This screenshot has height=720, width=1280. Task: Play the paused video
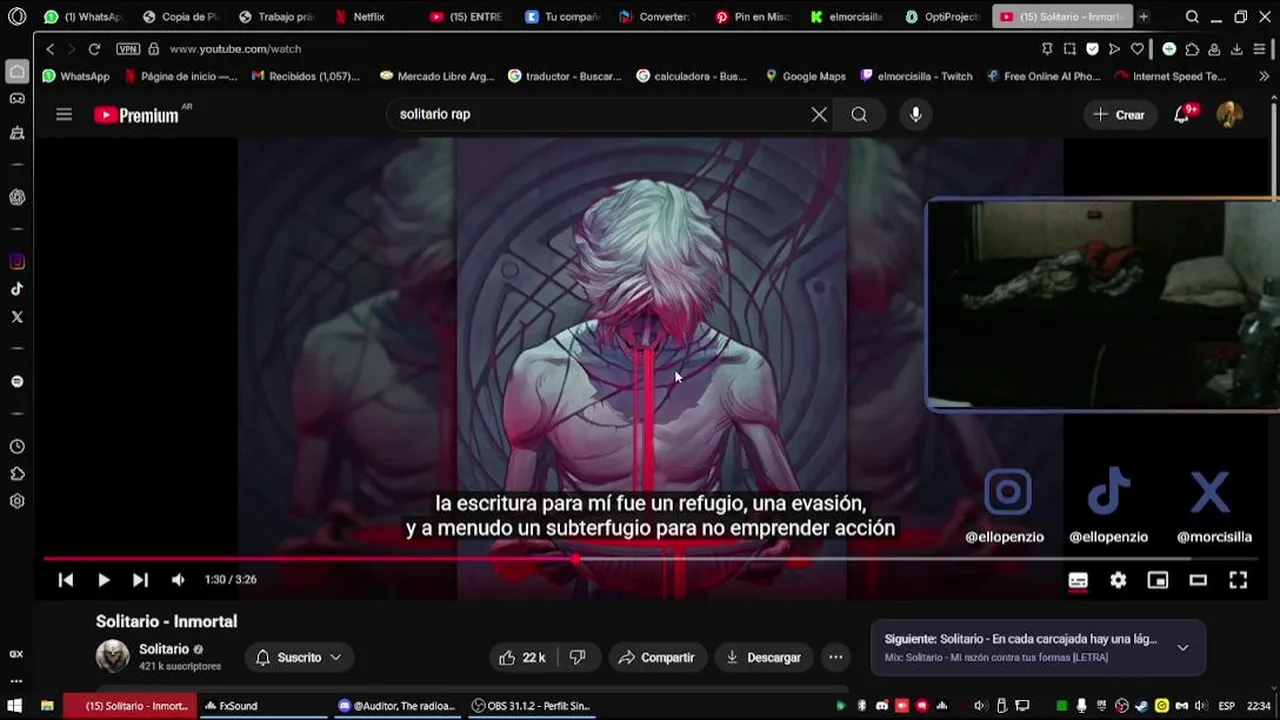coord(103,580)
